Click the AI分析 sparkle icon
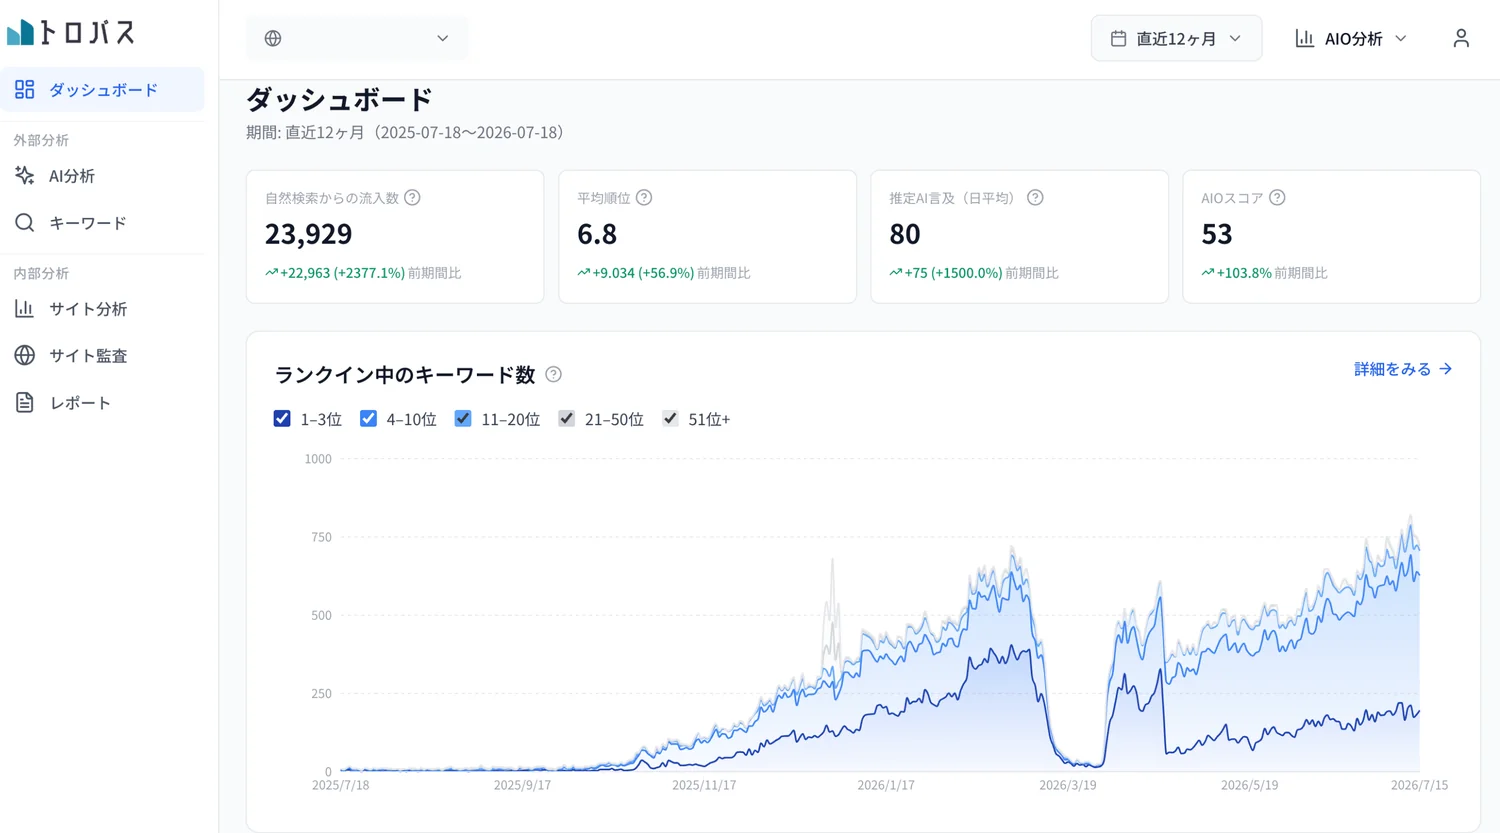 [x=25, y=176]
